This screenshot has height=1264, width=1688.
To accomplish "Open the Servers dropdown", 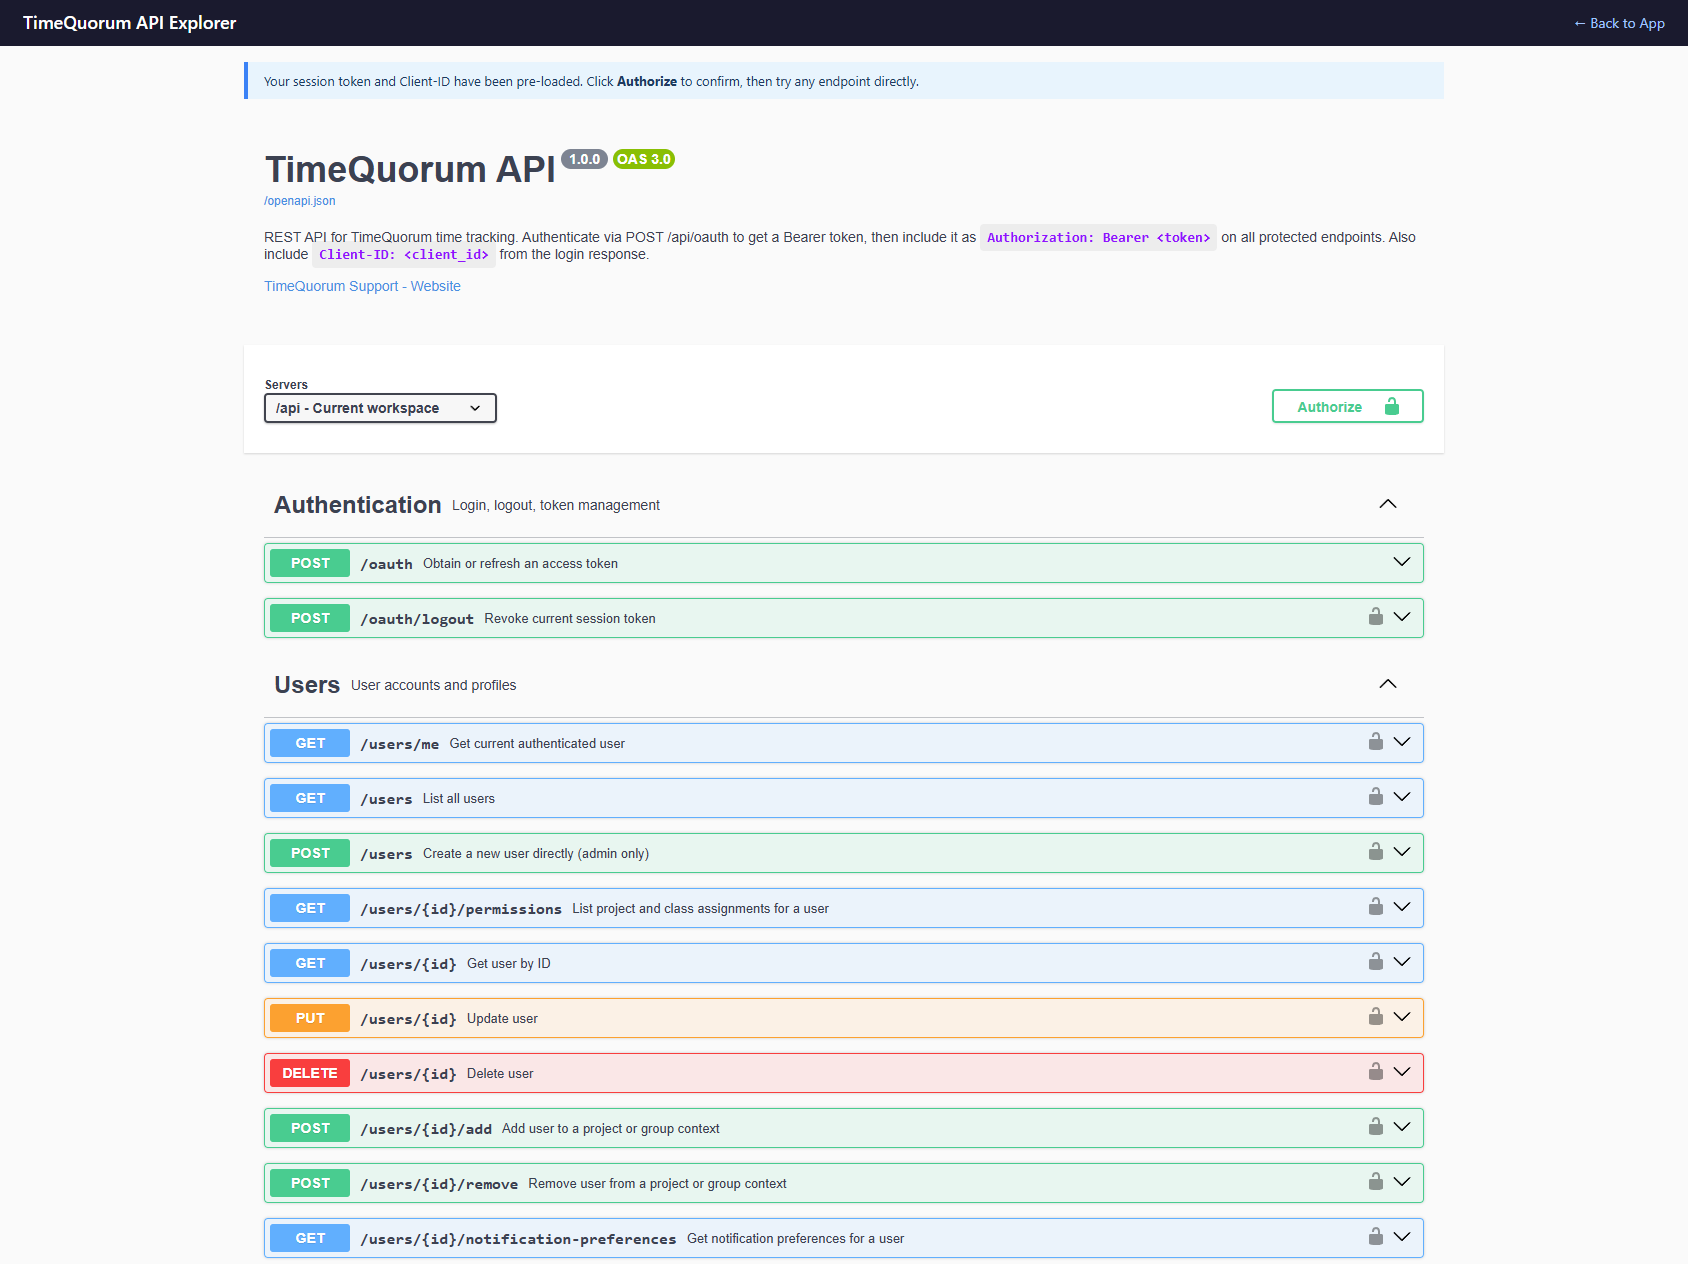I will (380, 408).
